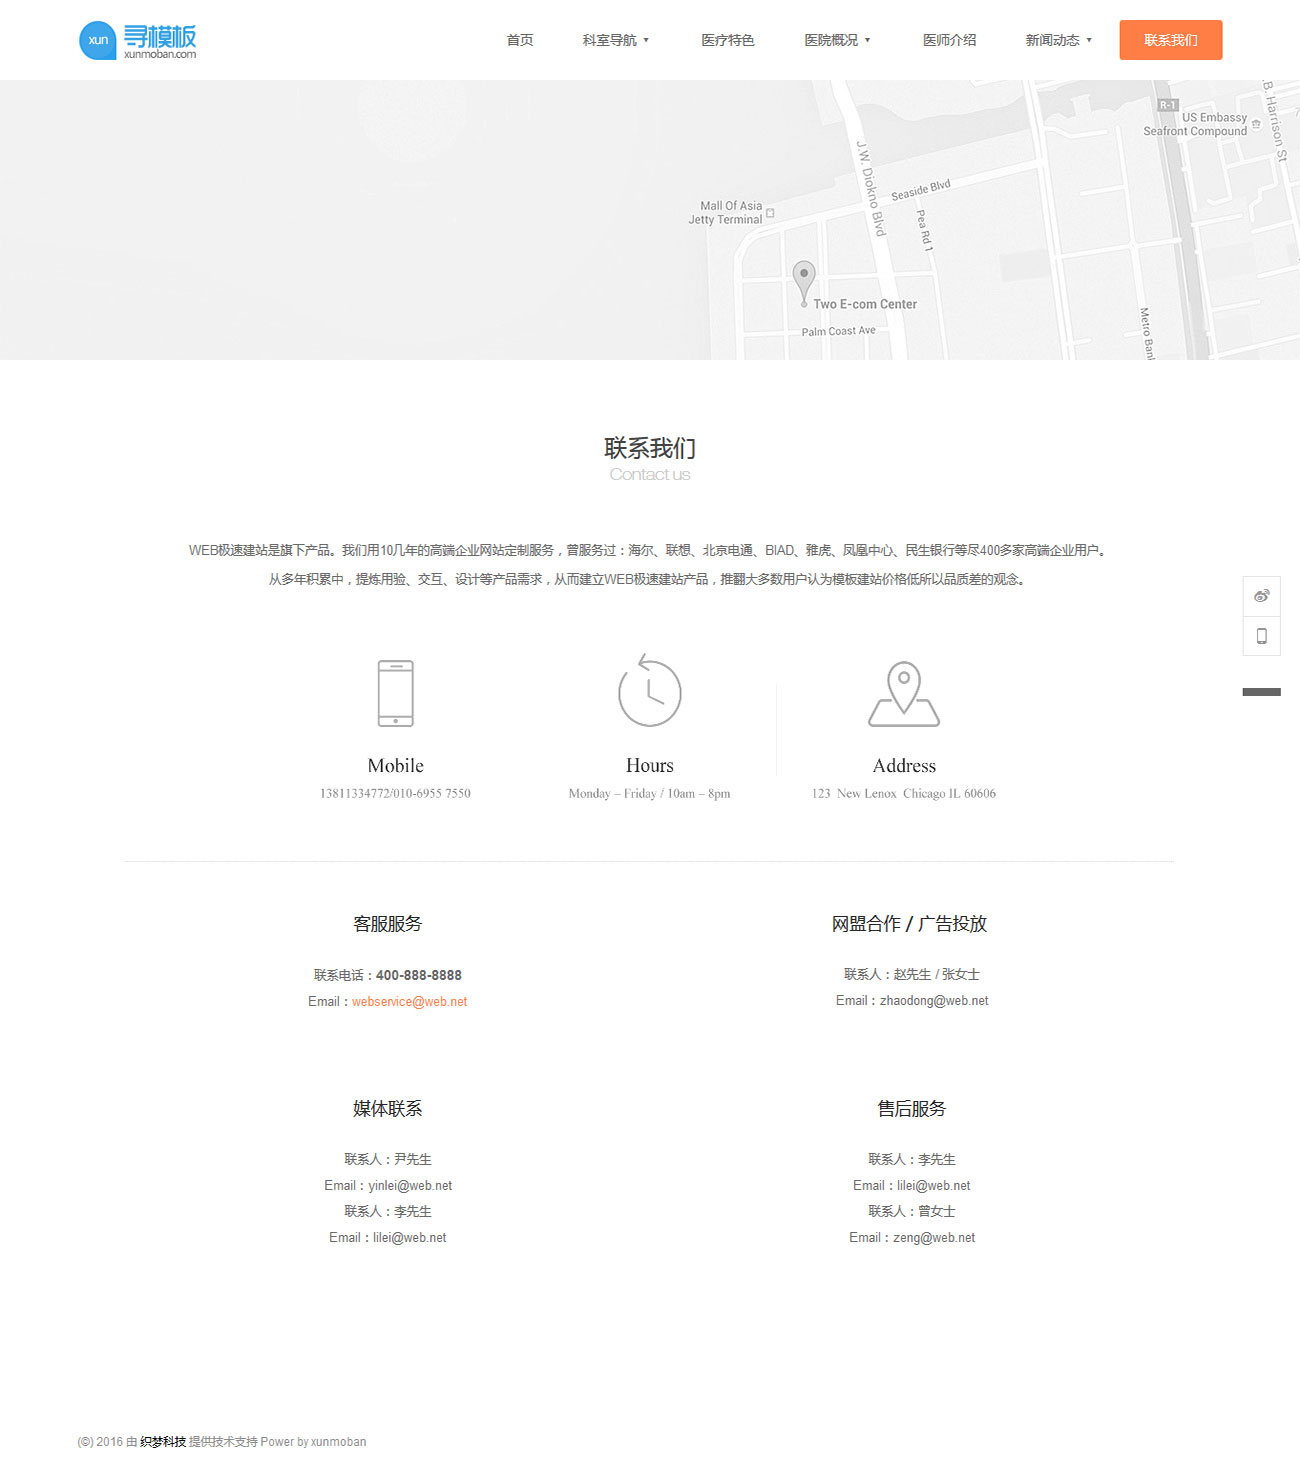This screenshot has height=1464, width=1300.
Task: Click the xunmoban logo
Action: [x=138, y=40]
